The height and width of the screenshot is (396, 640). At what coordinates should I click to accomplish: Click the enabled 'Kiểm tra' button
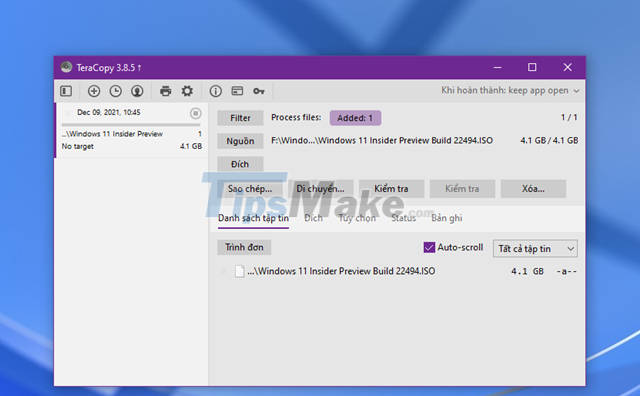tap(391, 189)
